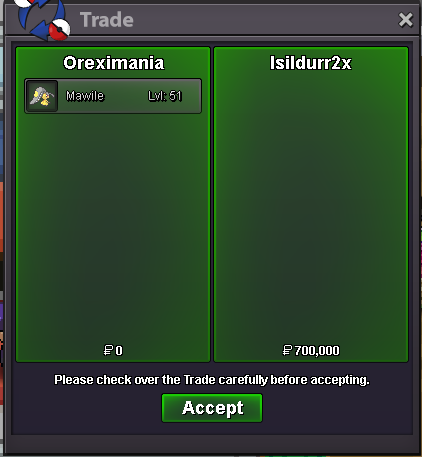The image size is (422, 457).
Task: Click the Lvl: 51 label
Action: click(165, 96)
